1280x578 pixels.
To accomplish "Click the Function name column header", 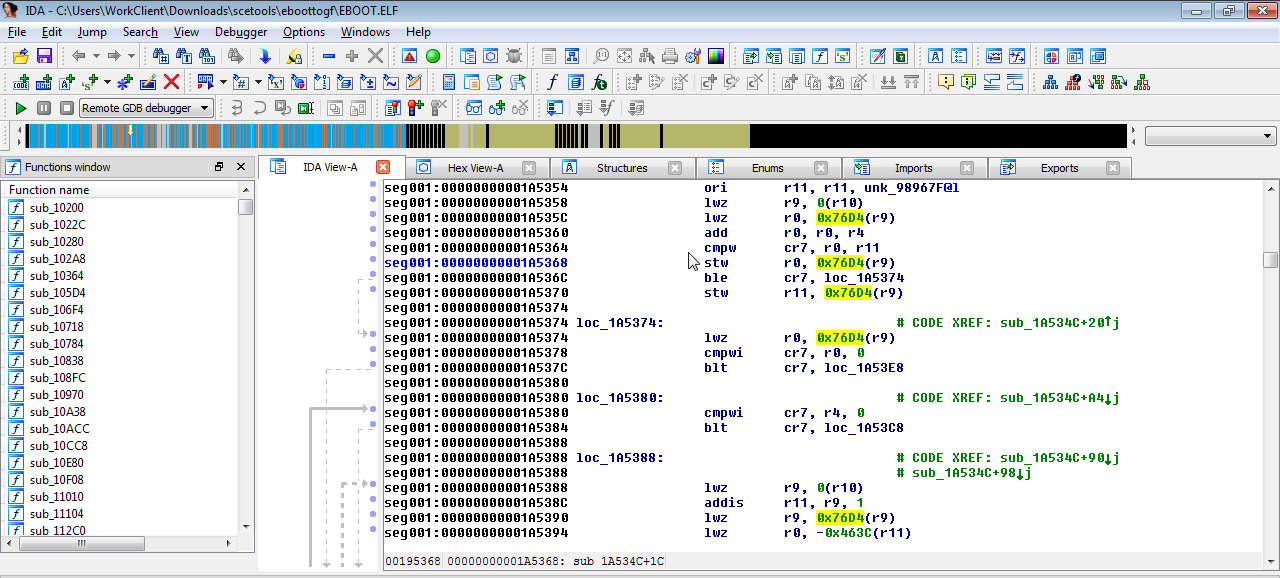I will tap(120, 190).
